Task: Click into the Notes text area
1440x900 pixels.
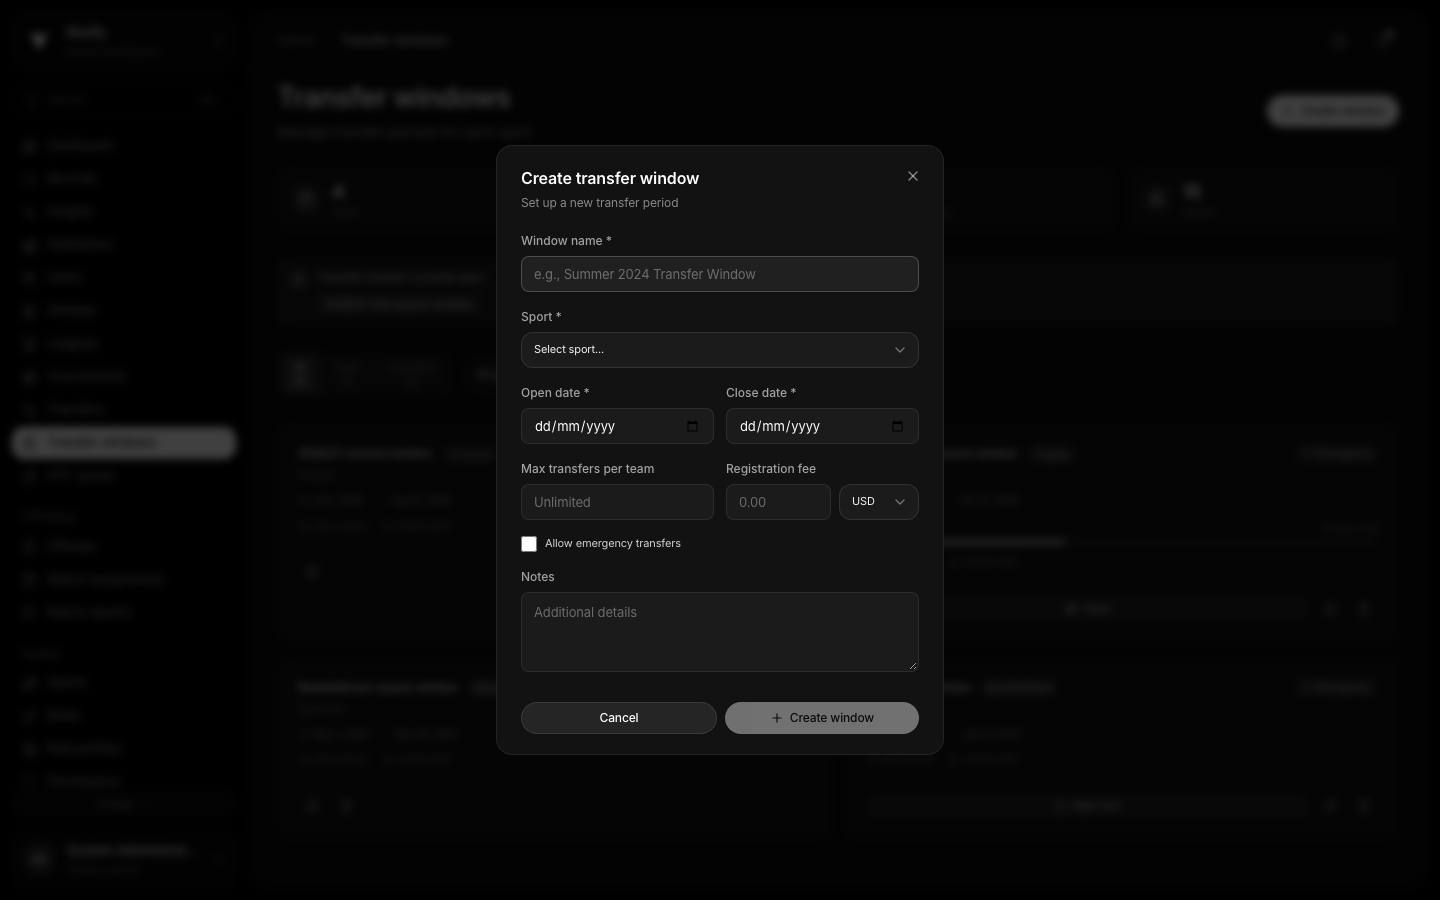Action: [x=720, y=632]
